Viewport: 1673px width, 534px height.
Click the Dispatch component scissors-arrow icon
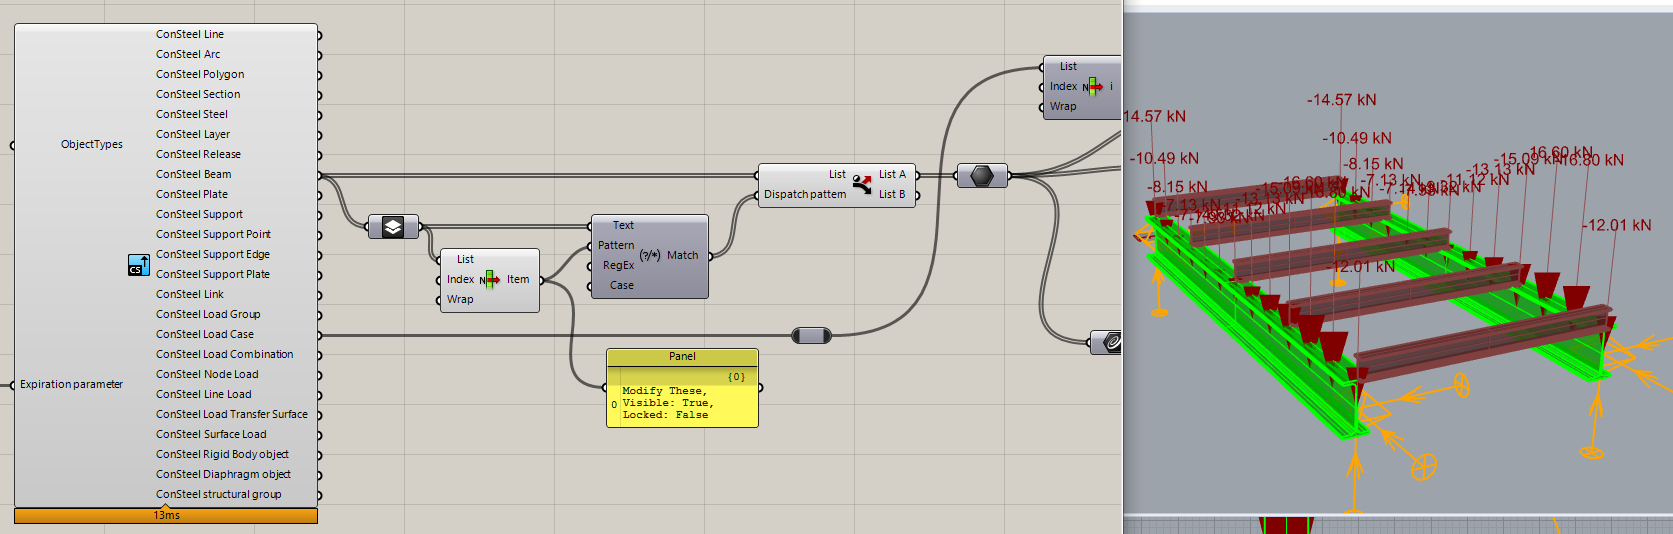point(862,184)
